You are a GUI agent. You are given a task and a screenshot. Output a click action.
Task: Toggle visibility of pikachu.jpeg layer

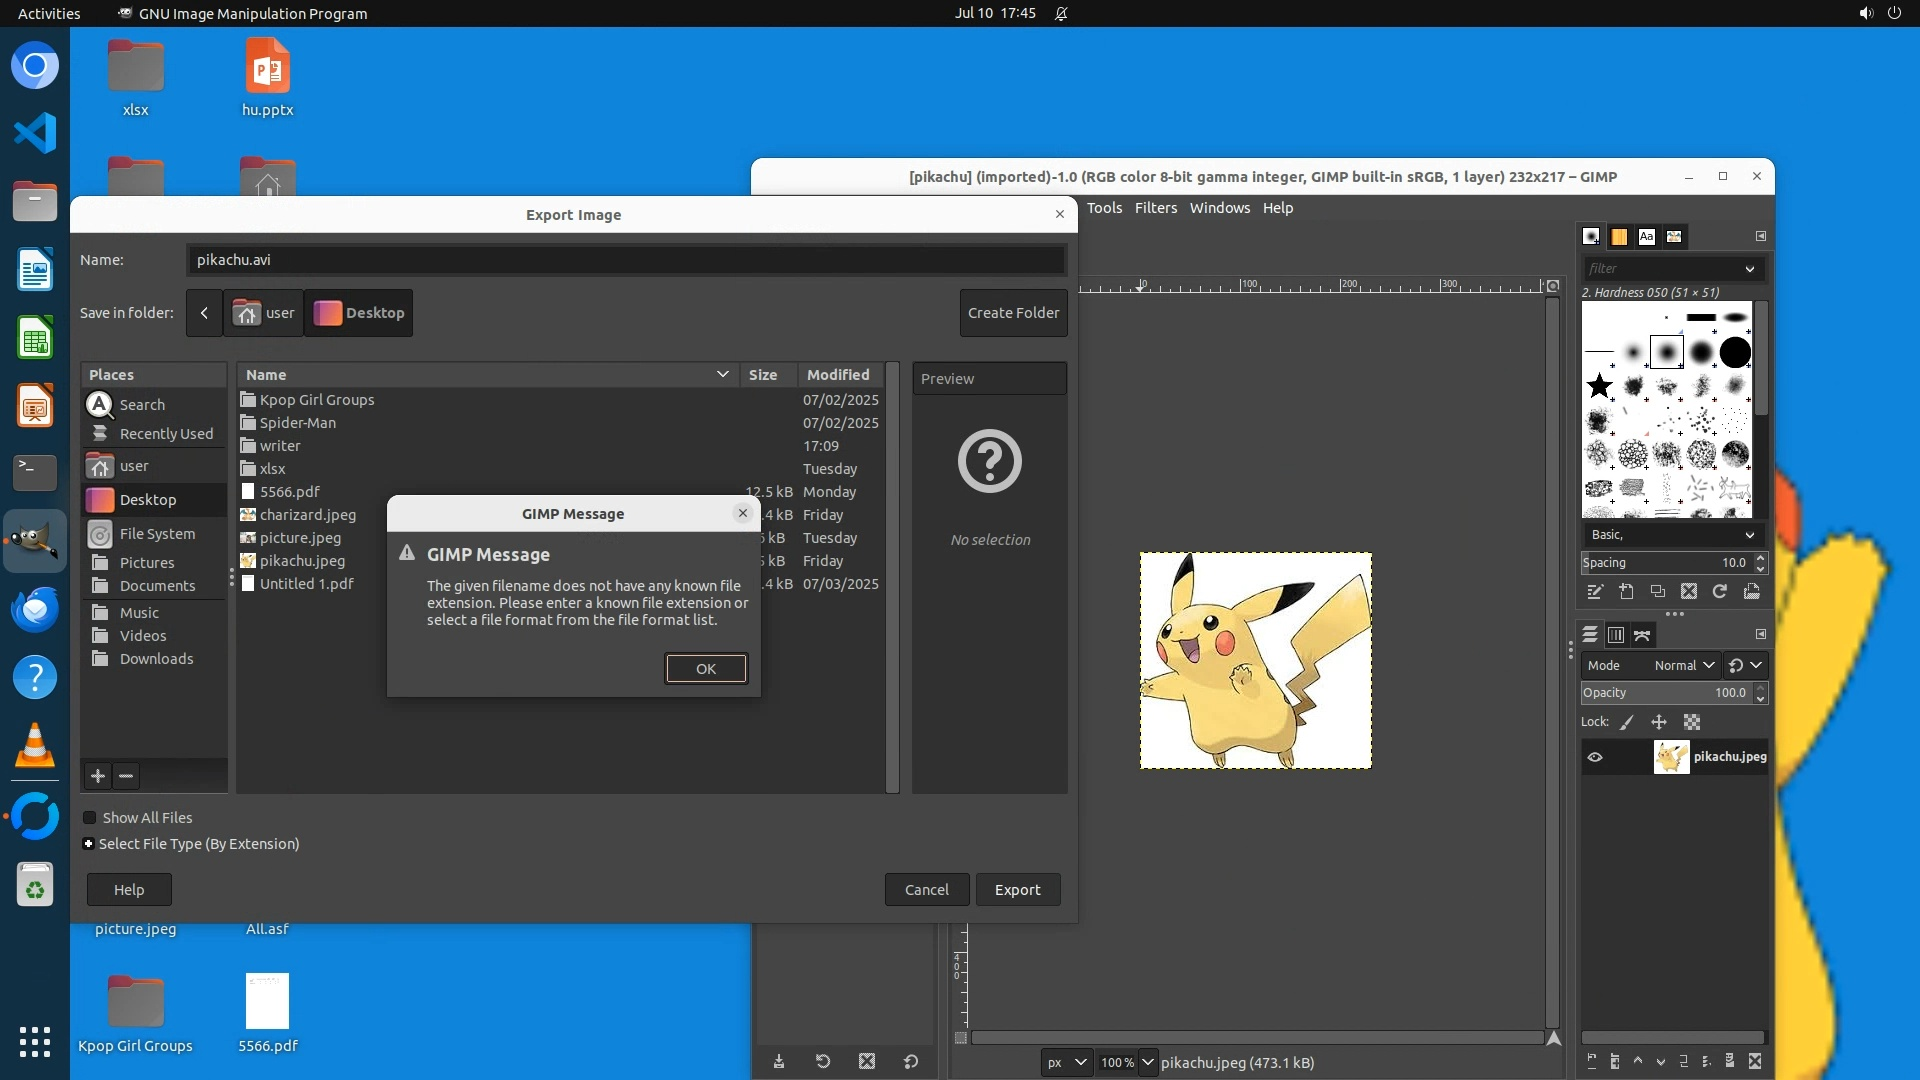click(x=1595, y=757)
